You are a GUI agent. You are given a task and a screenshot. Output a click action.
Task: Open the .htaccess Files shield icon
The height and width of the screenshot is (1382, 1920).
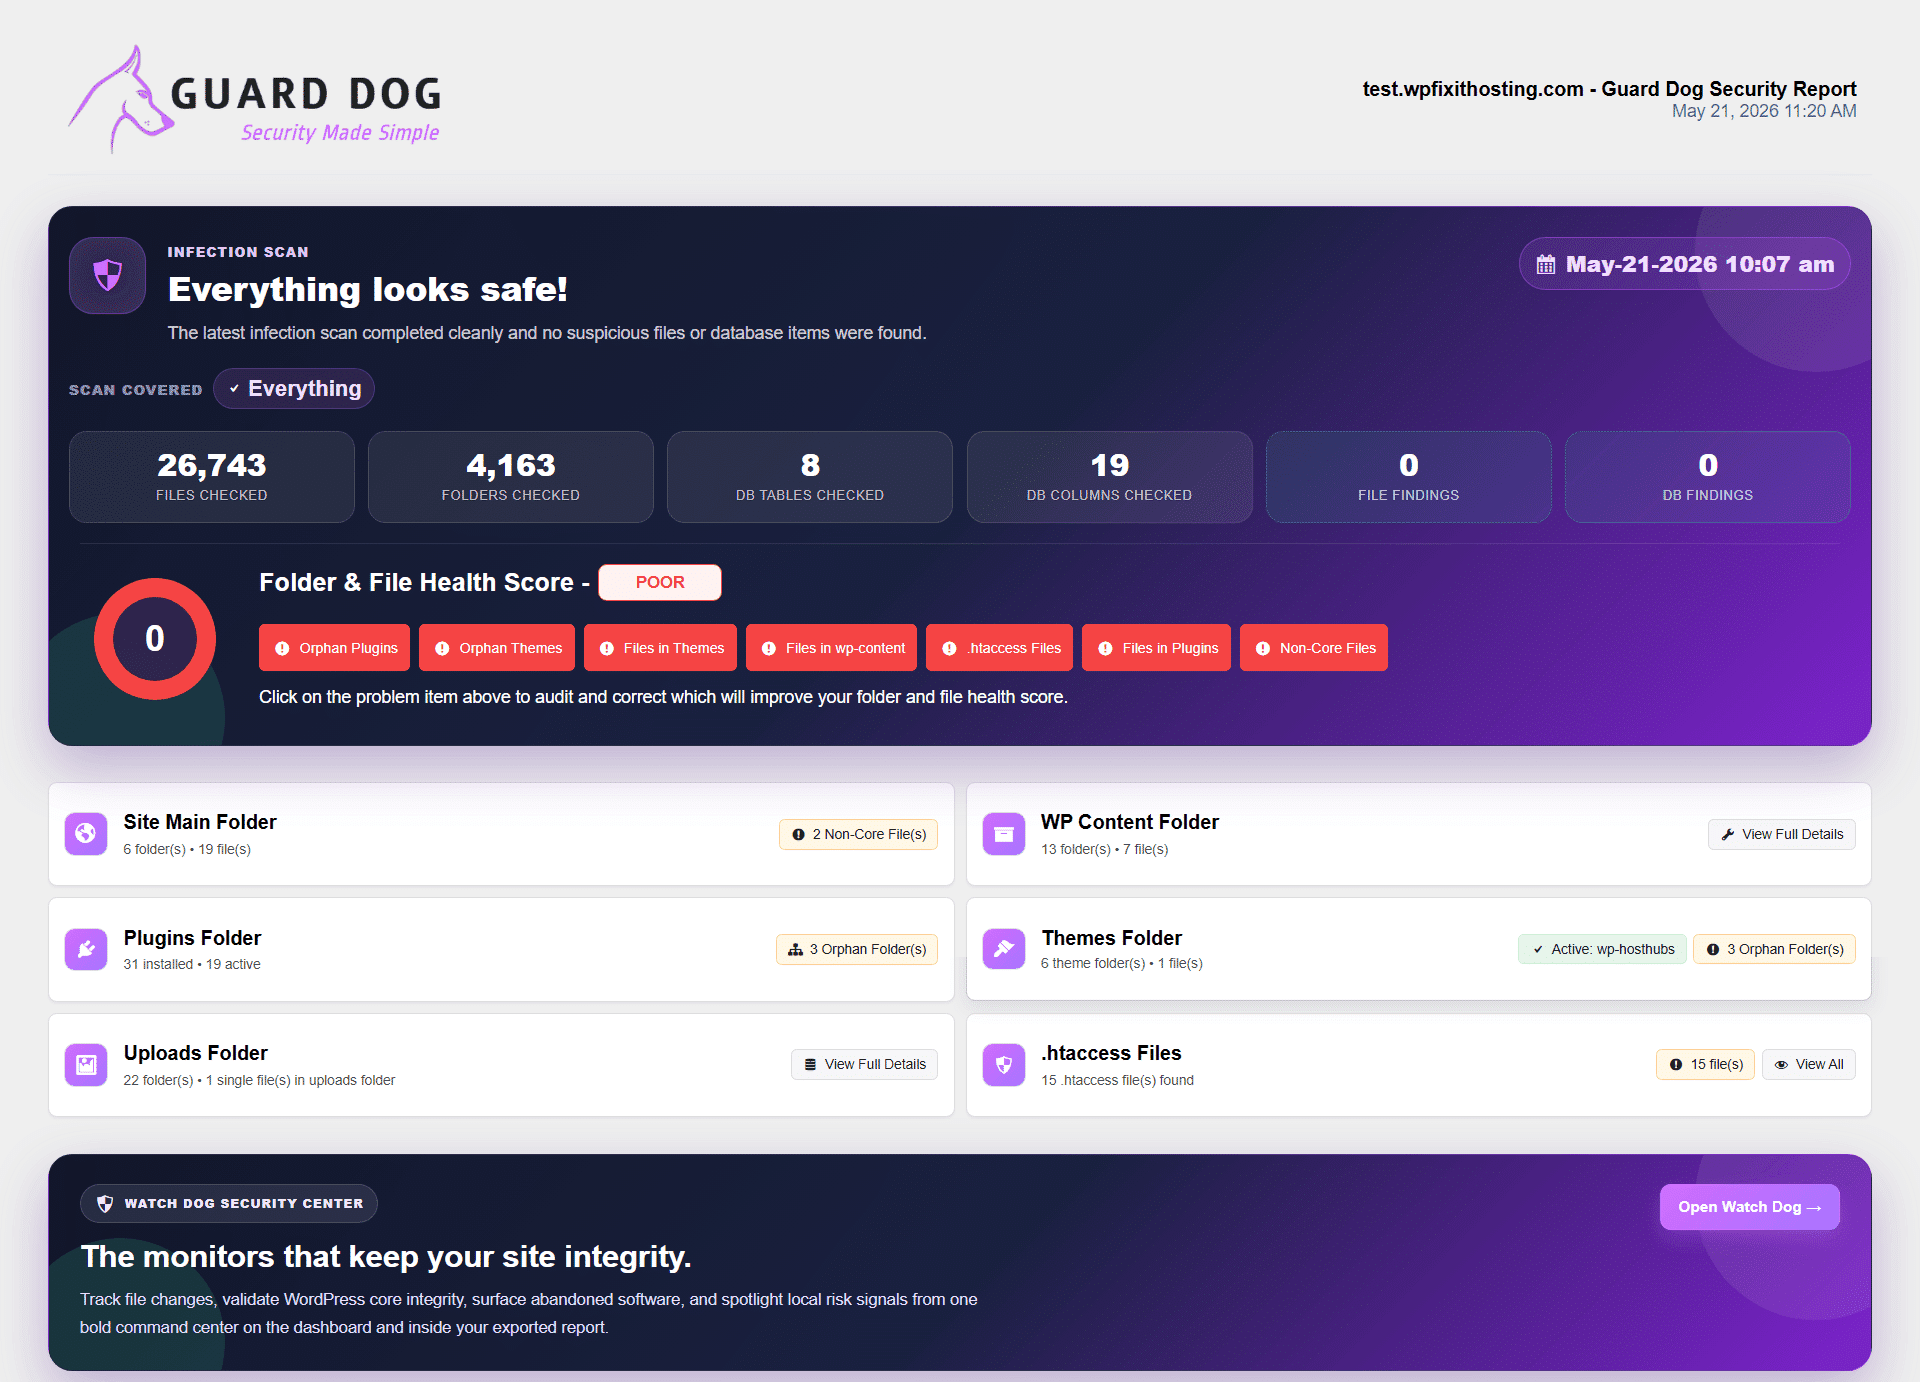point(1004,1064)
